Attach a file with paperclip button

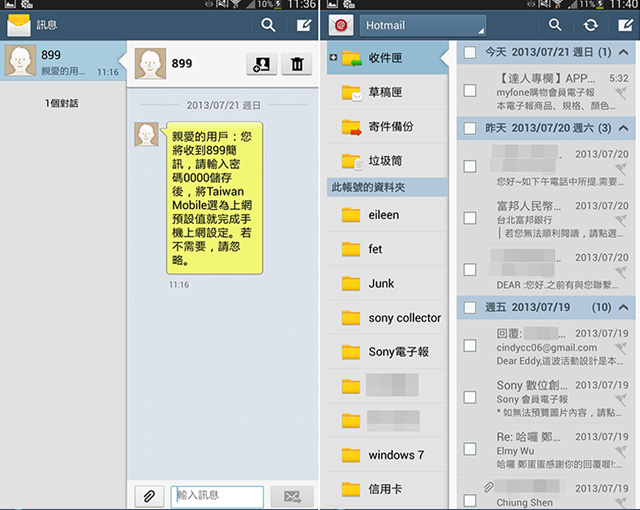[149, 497]
